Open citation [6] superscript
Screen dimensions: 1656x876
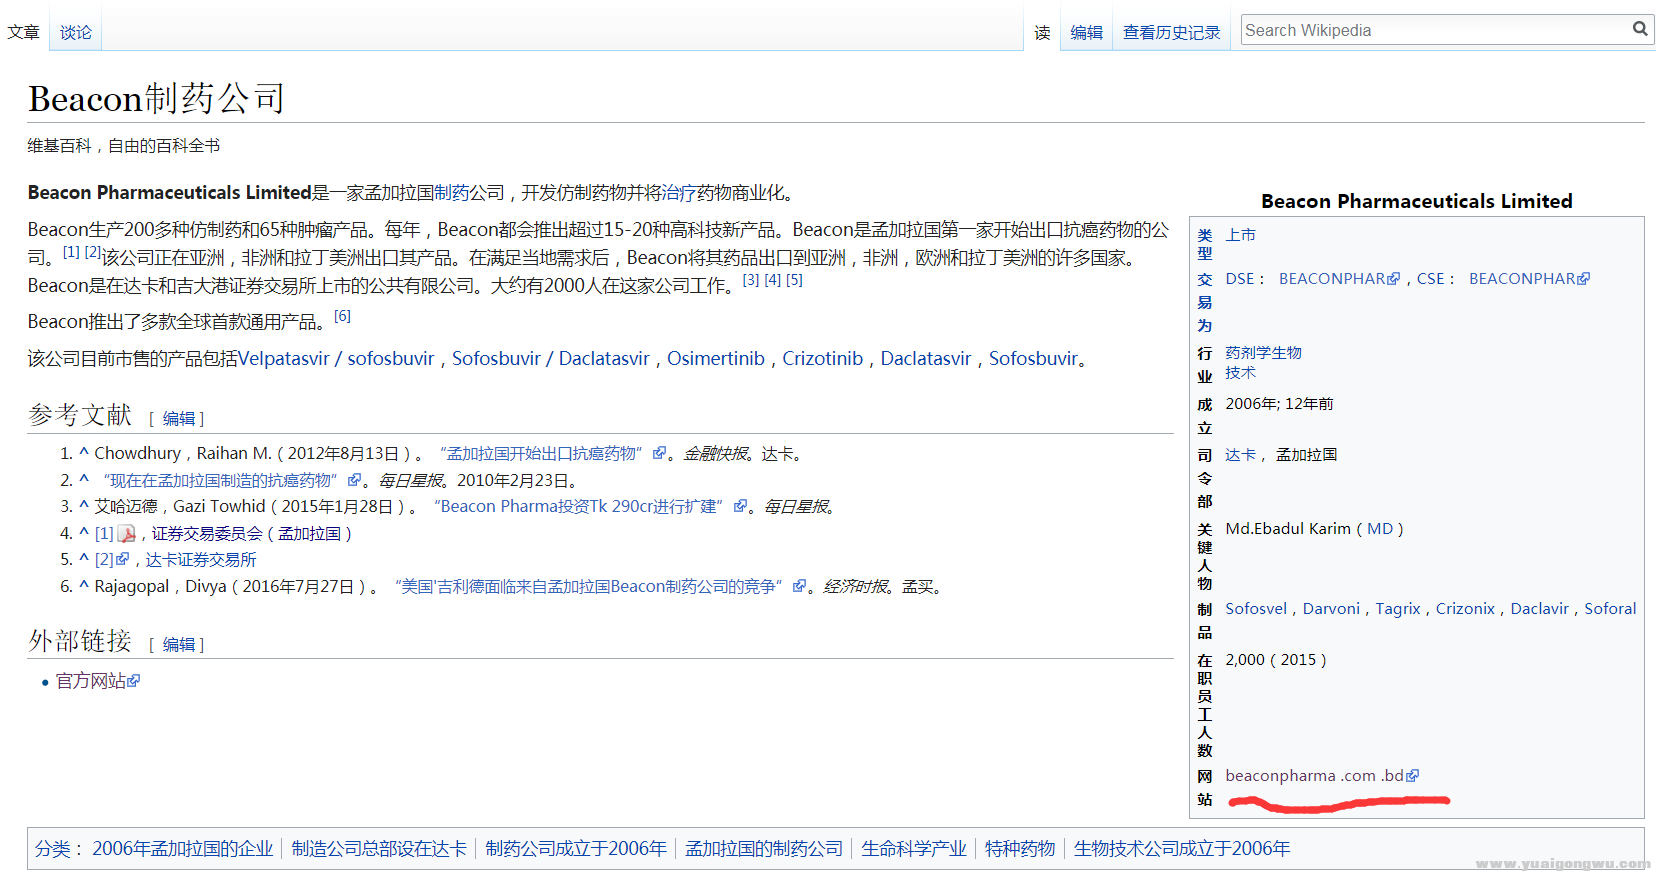pos(342,316)
